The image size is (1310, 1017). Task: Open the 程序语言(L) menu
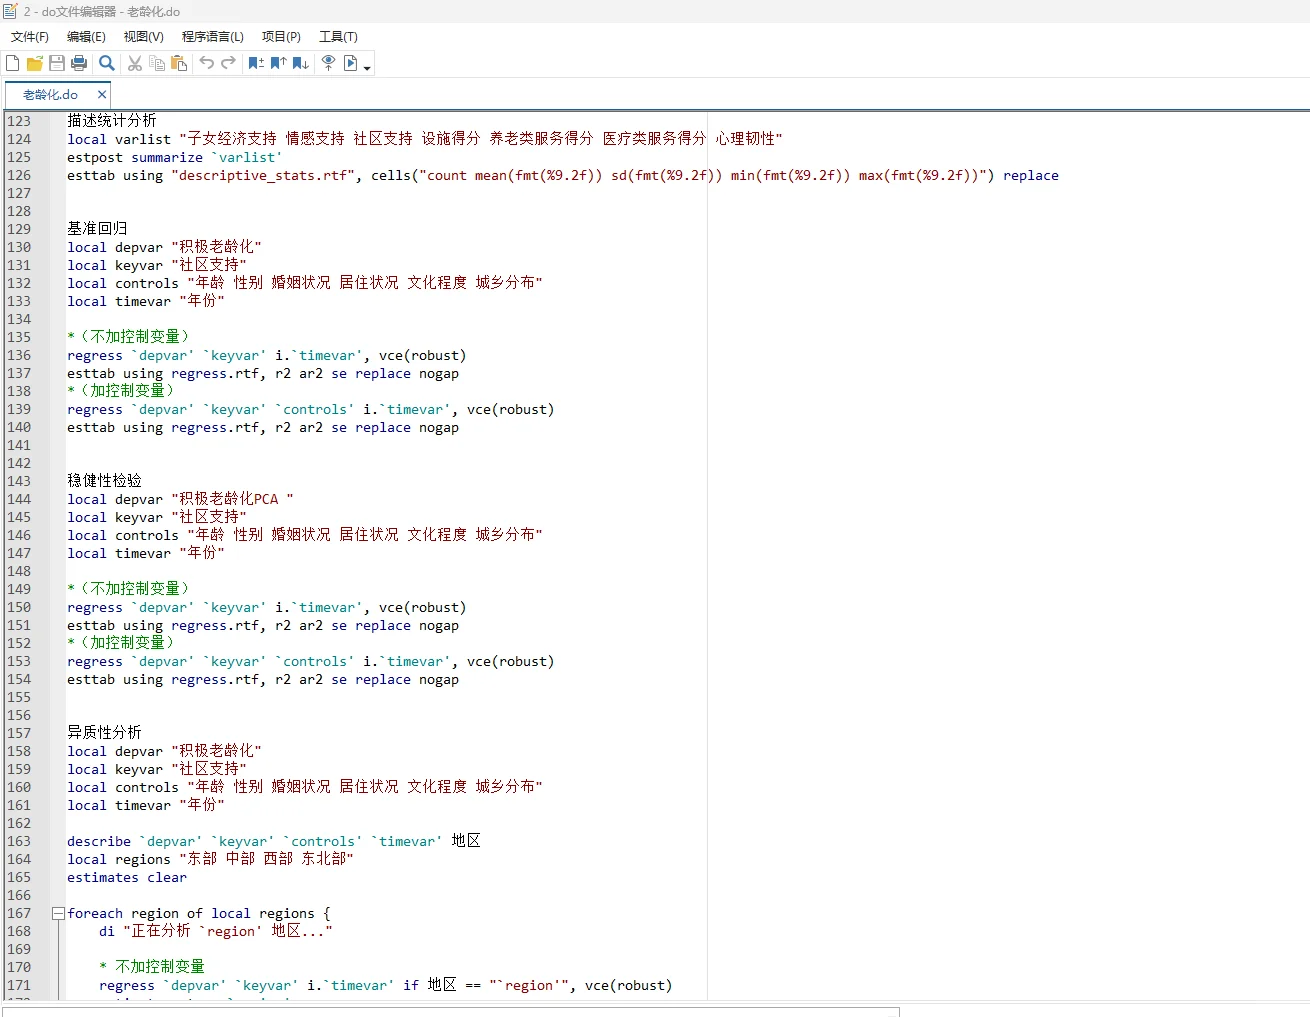(212, 37)
